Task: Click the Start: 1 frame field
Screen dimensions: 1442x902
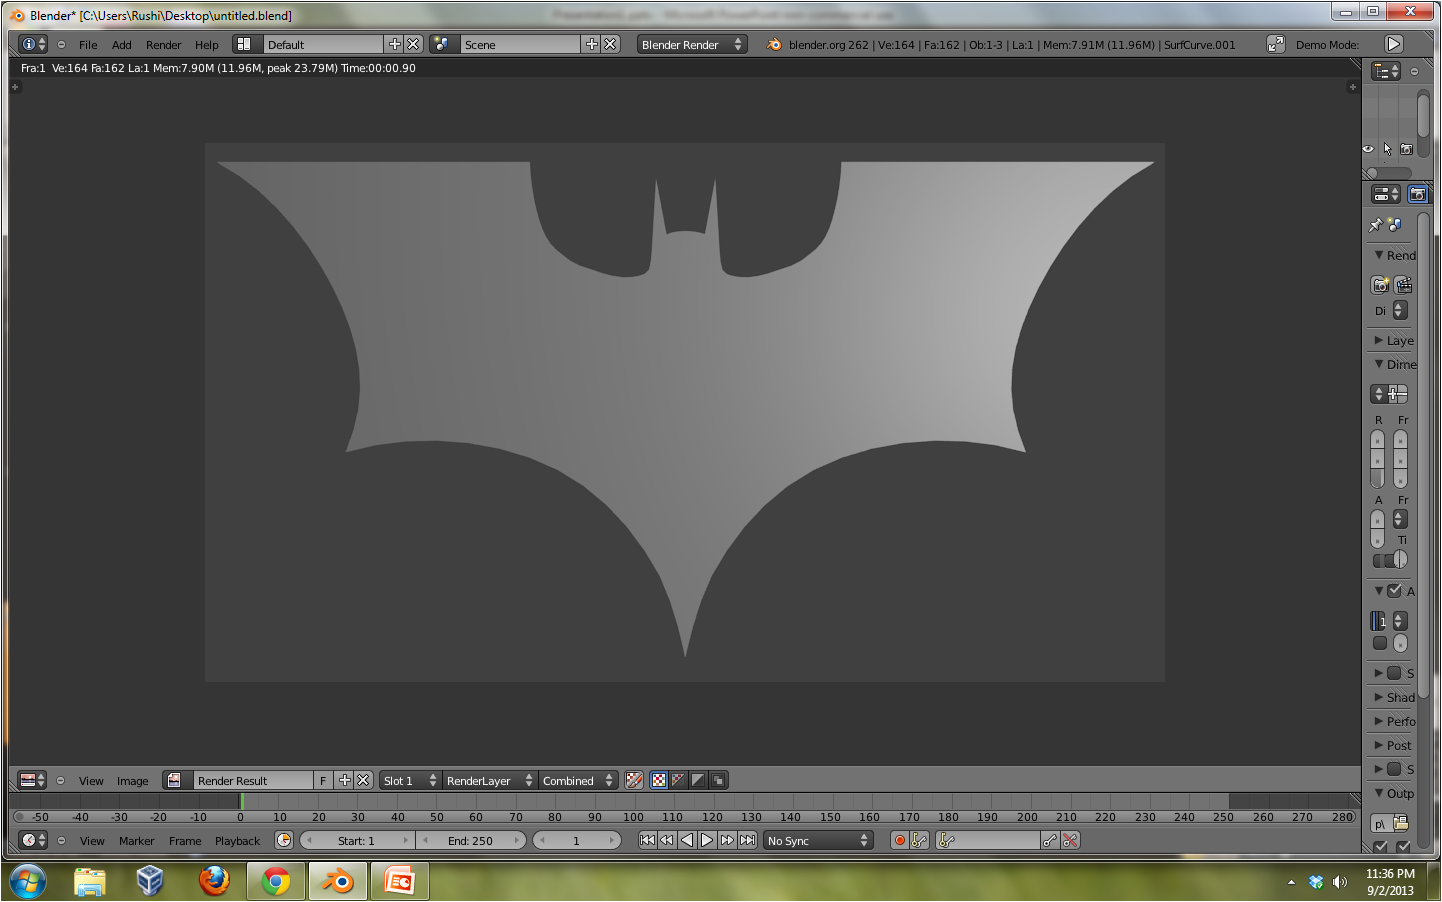Action: [x=356, y=840]
